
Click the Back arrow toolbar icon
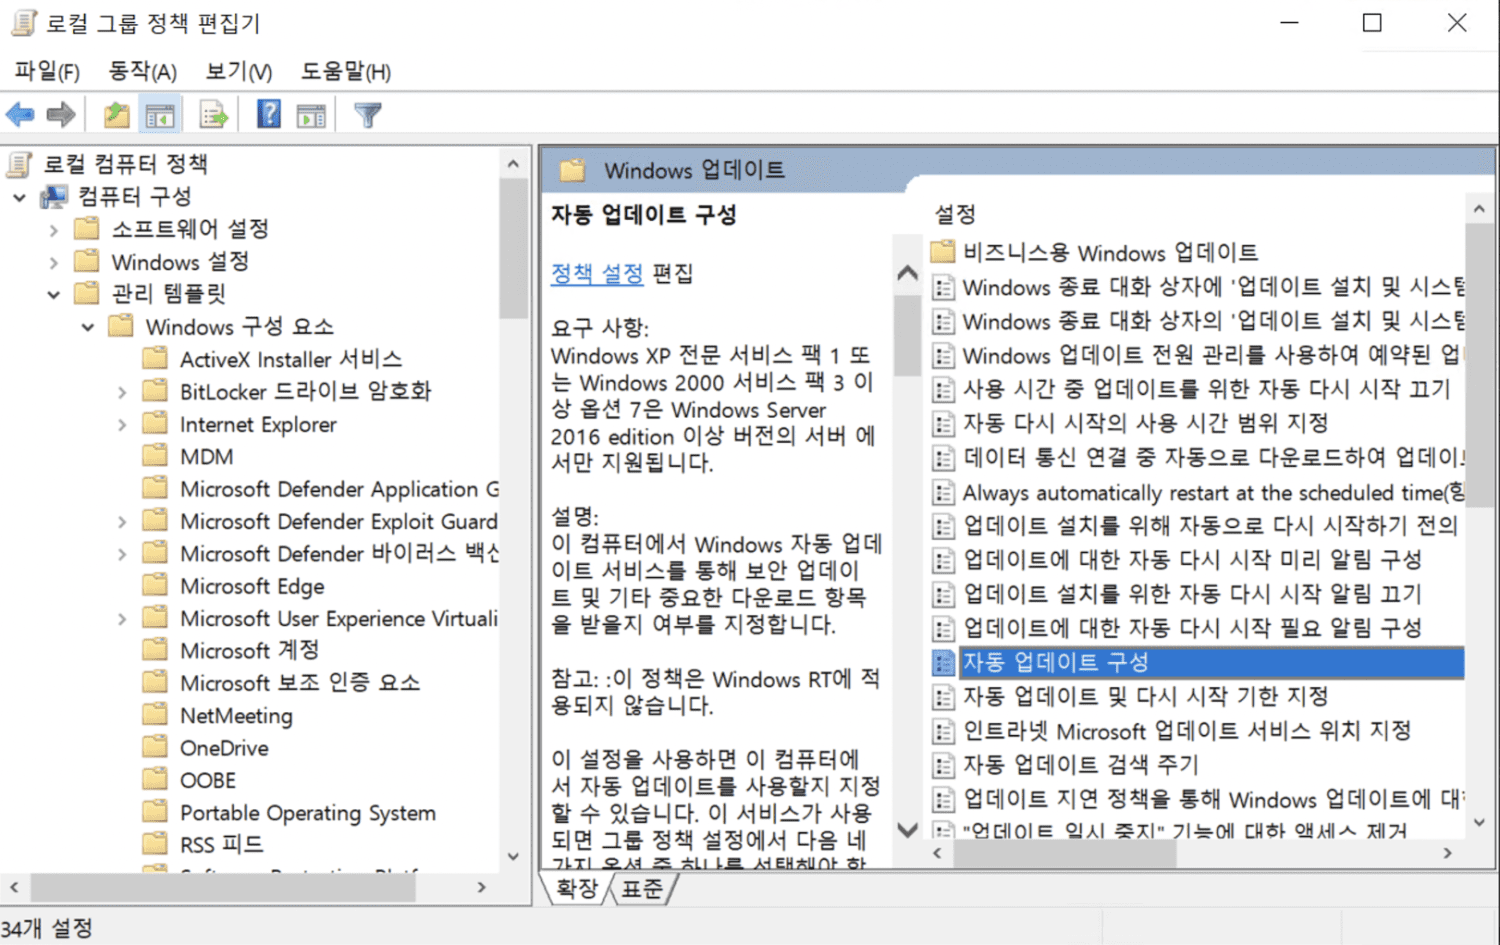(20, 115)
